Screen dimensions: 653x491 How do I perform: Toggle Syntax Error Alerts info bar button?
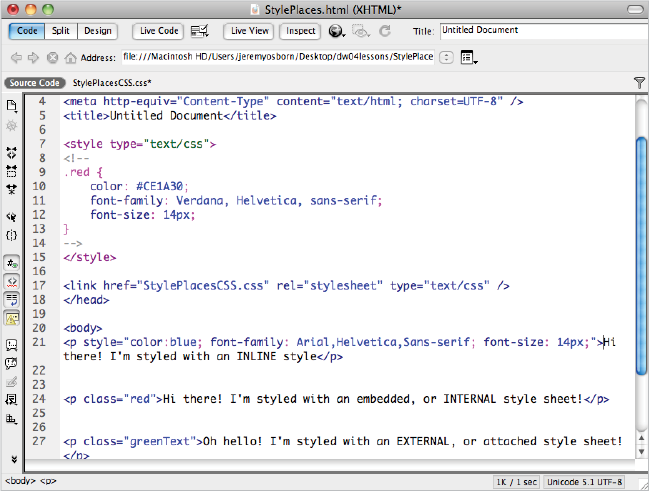12,319
